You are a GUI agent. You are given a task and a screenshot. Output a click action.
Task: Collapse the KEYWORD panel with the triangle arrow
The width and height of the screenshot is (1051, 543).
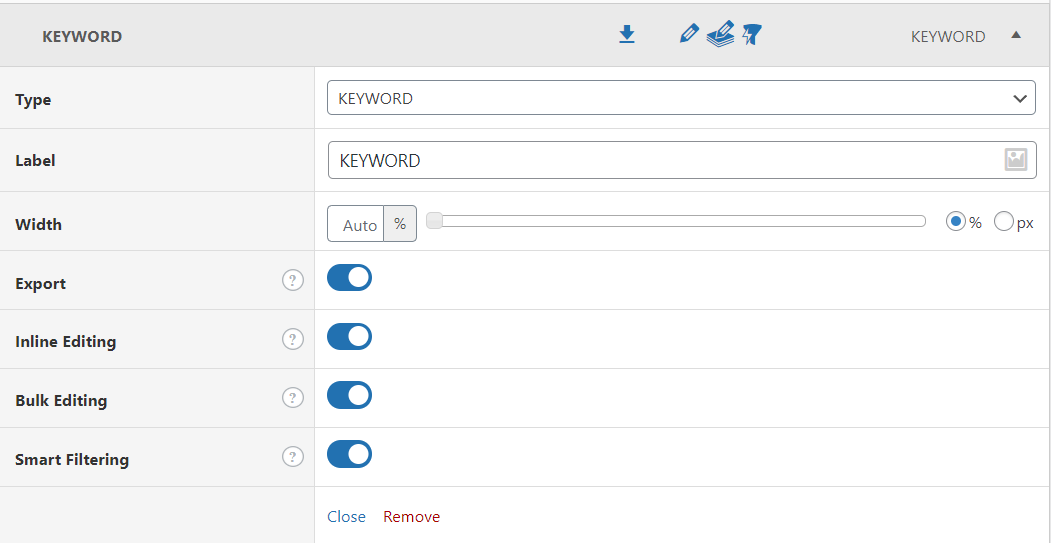click(1016, 35)
